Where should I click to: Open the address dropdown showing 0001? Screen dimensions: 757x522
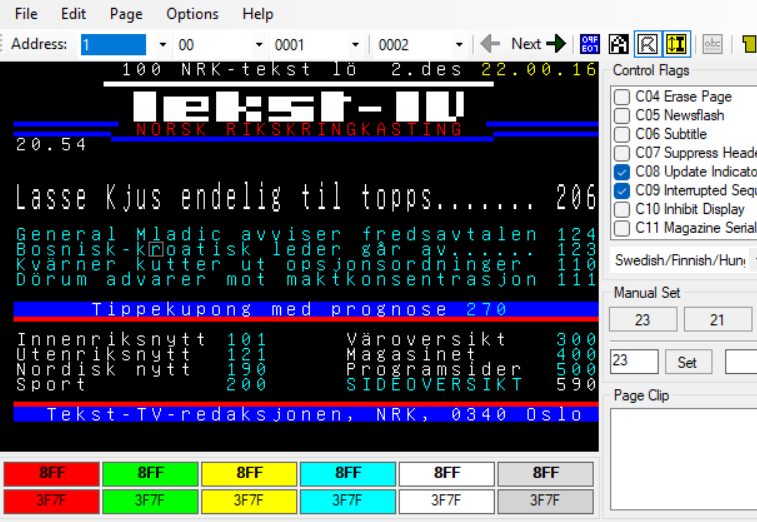[355, 45]
